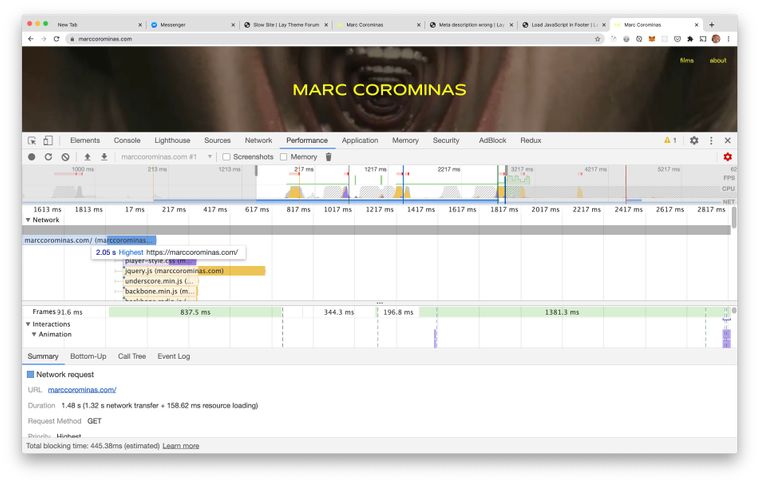Open the Bottom-Up tab
Screen dimensions: 760x483
88,356
